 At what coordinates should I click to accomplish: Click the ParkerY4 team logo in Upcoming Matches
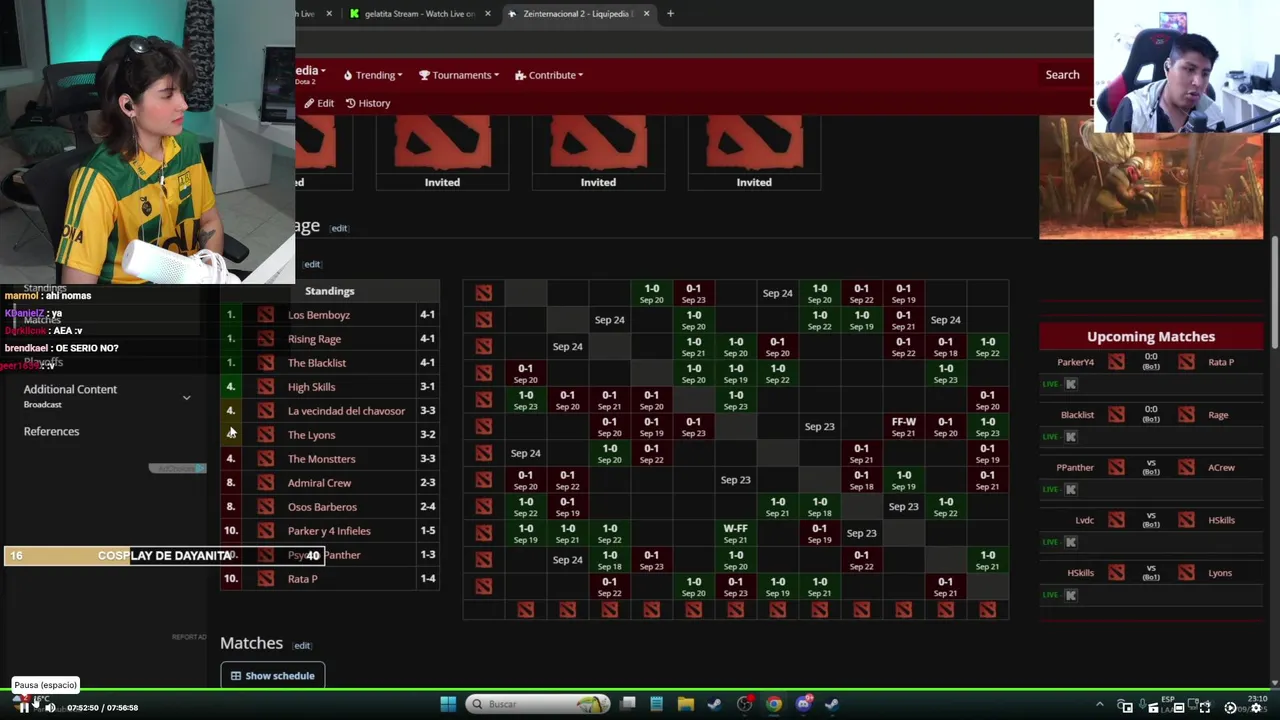click(1116, 362)
